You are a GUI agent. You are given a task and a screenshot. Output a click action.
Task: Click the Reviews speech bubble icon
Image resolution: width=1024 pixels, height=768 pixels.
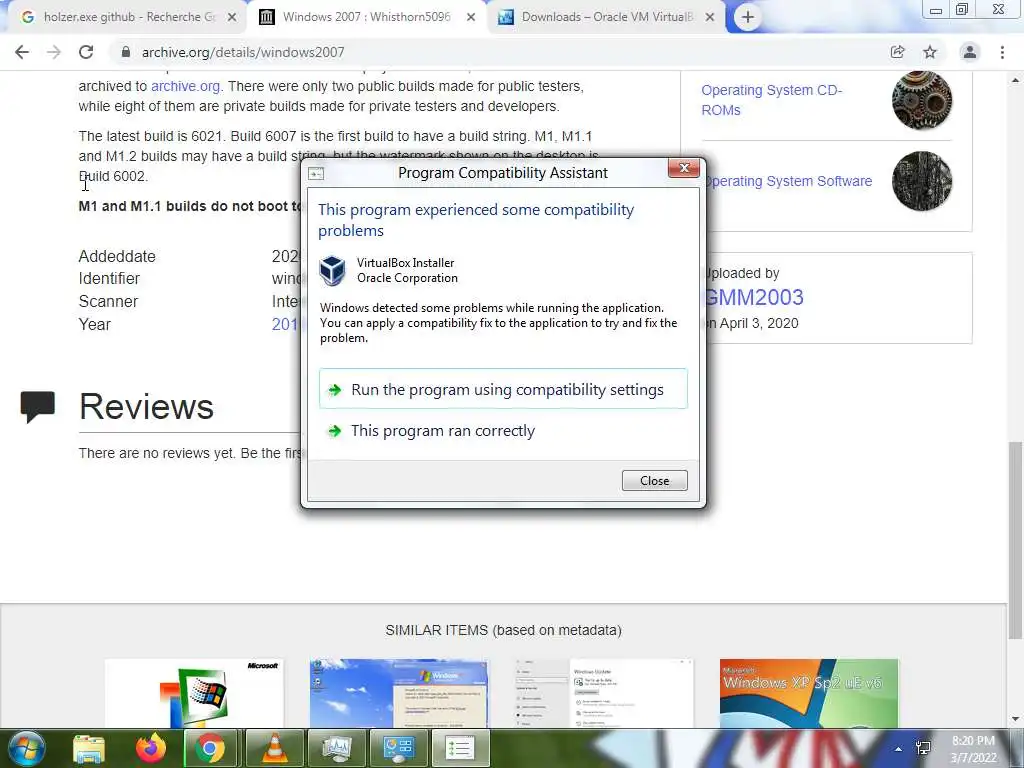point(38,407)
